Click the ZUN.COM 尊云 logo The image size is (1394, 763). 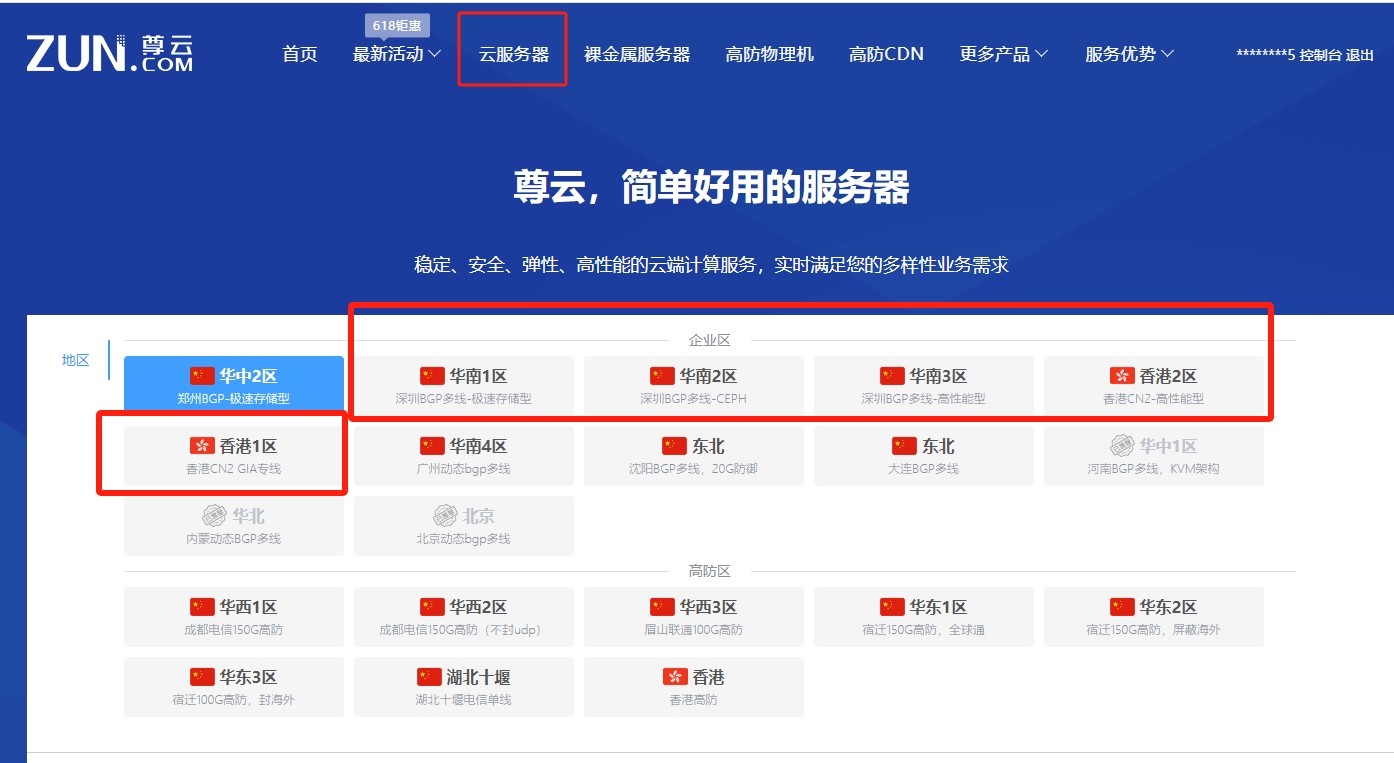pyautogui.click(x=110, y=53)
